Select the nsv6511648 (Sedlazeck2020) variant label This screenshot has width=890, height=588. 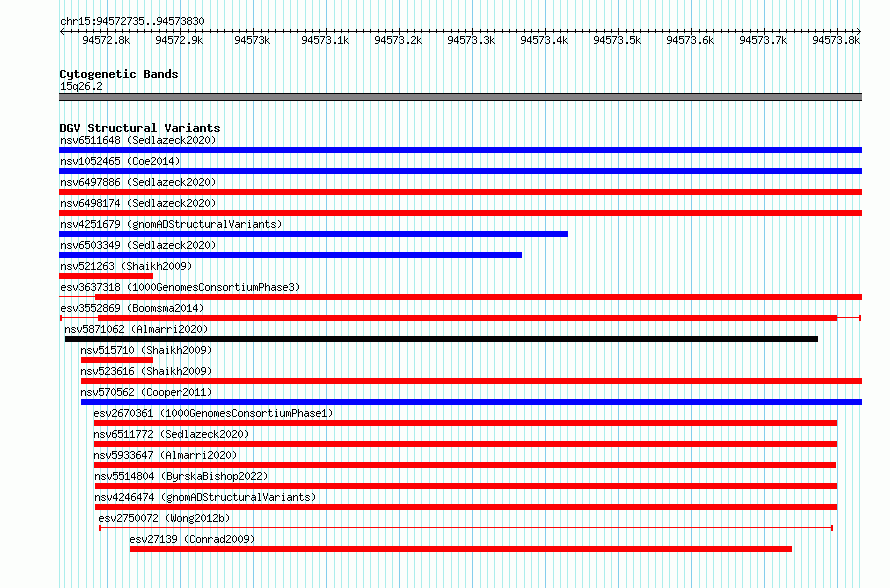(x=138, y=140)
